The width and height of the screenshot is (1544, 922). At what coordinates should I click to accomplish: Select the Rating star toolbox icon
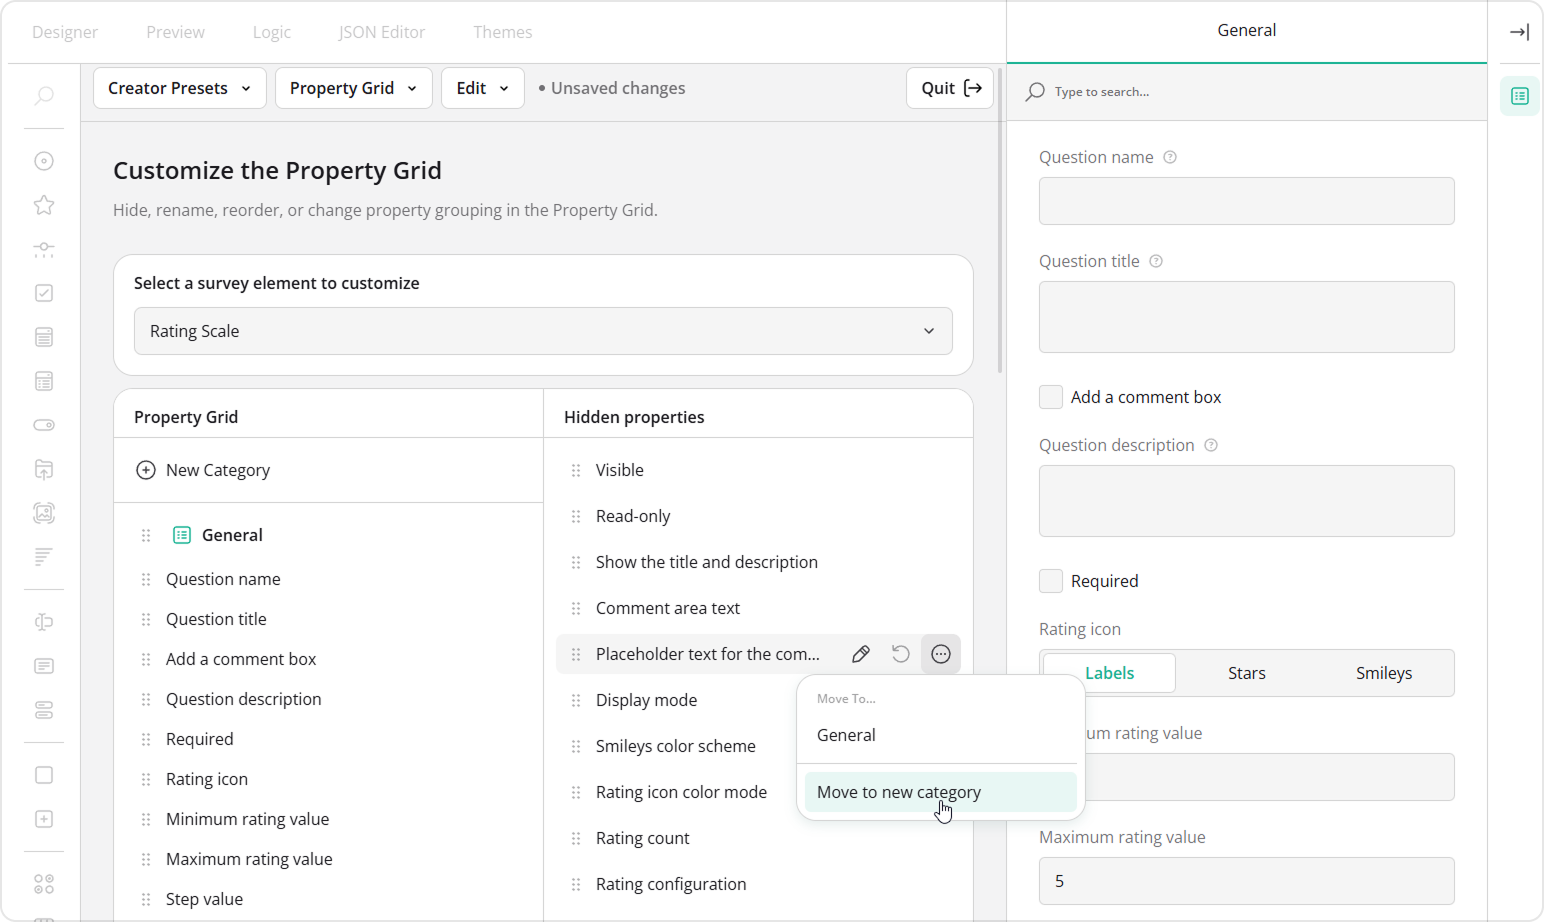click(x=44, y=205)
